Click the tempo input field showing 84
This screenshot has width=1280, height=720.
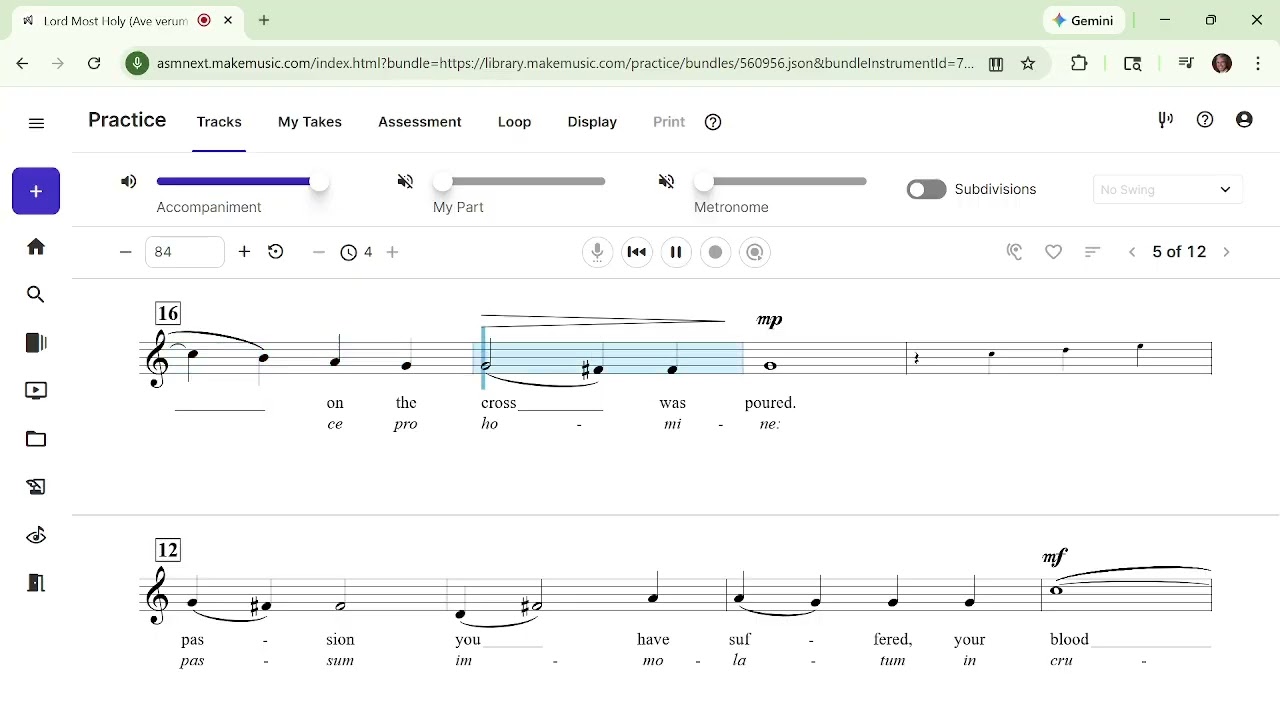[x=184, y=252]
